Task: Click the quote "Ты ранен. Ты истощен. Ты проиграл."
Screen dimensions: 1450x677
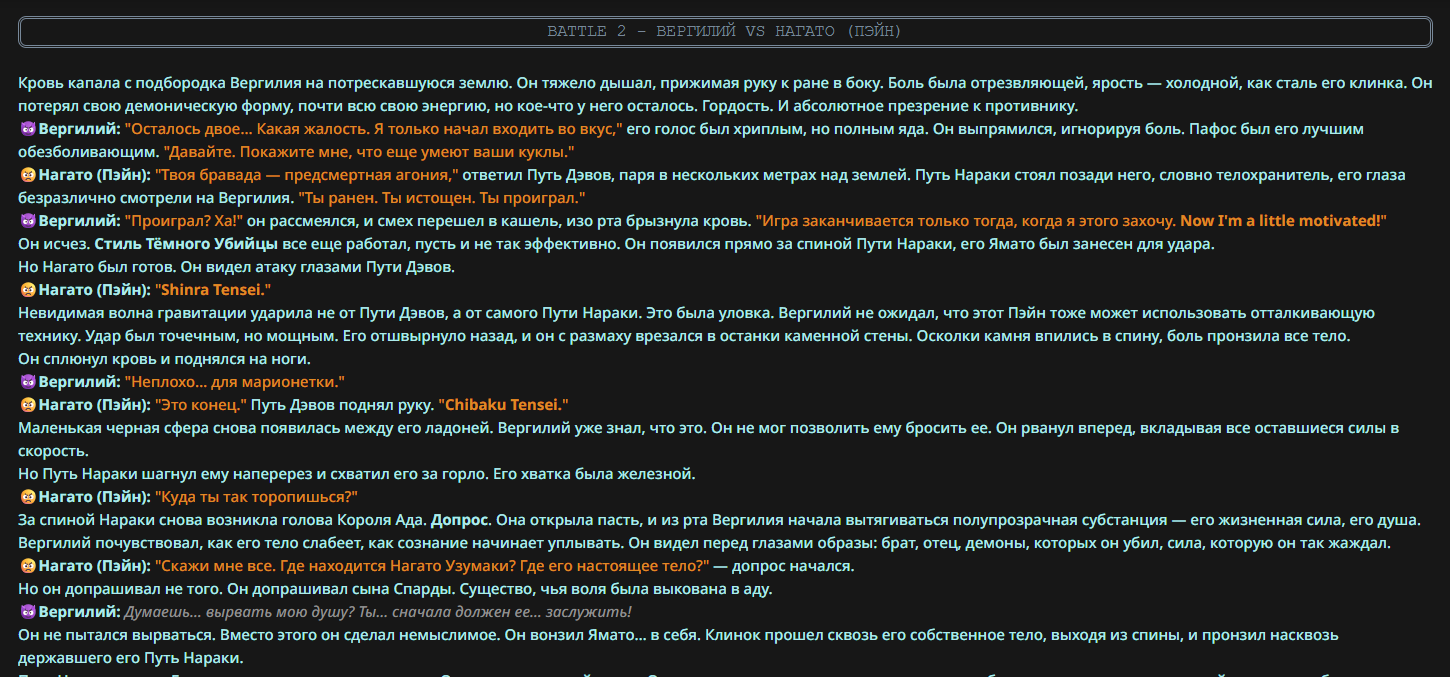Action: click(442, 198)
